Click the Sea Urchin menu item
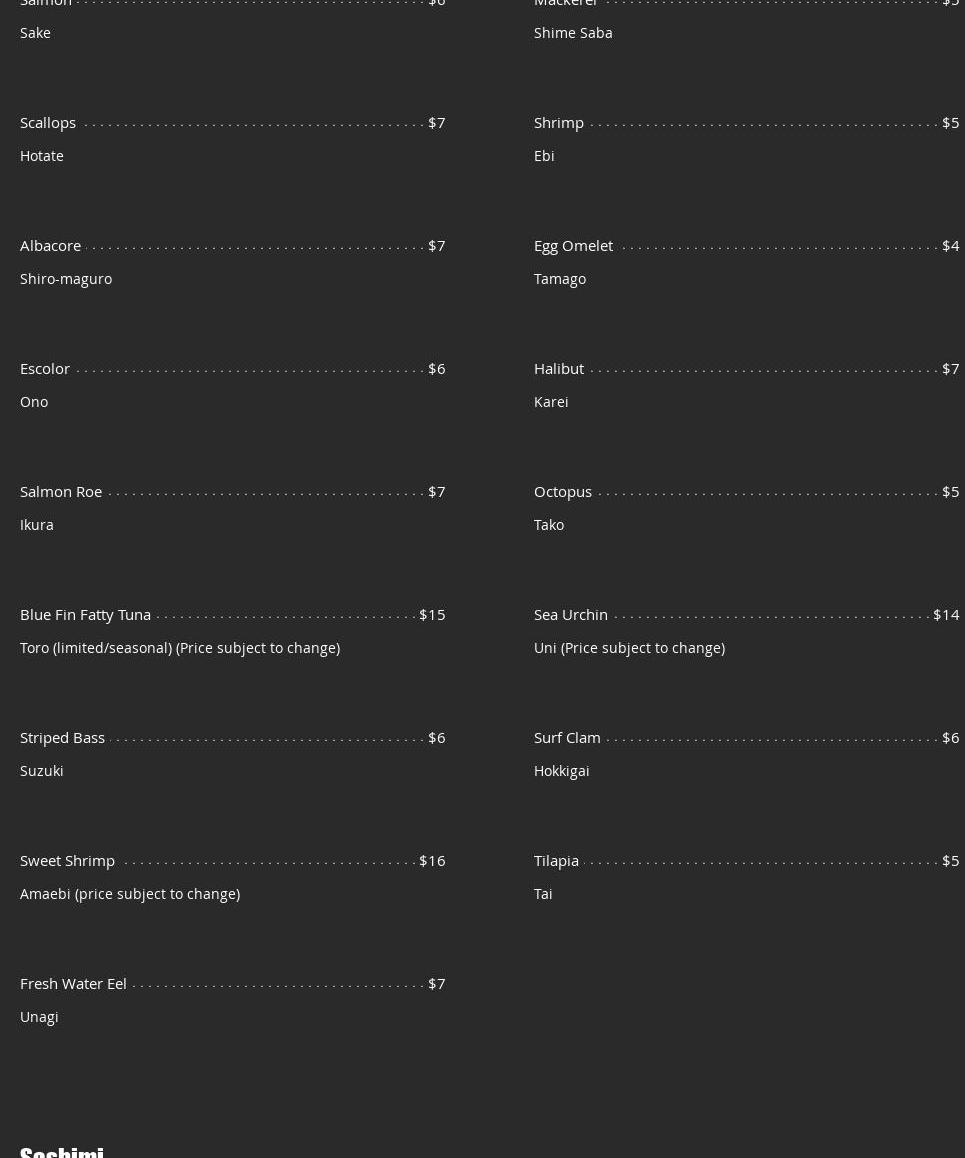This screenshot has width=965, height=1158. point(571,614)
